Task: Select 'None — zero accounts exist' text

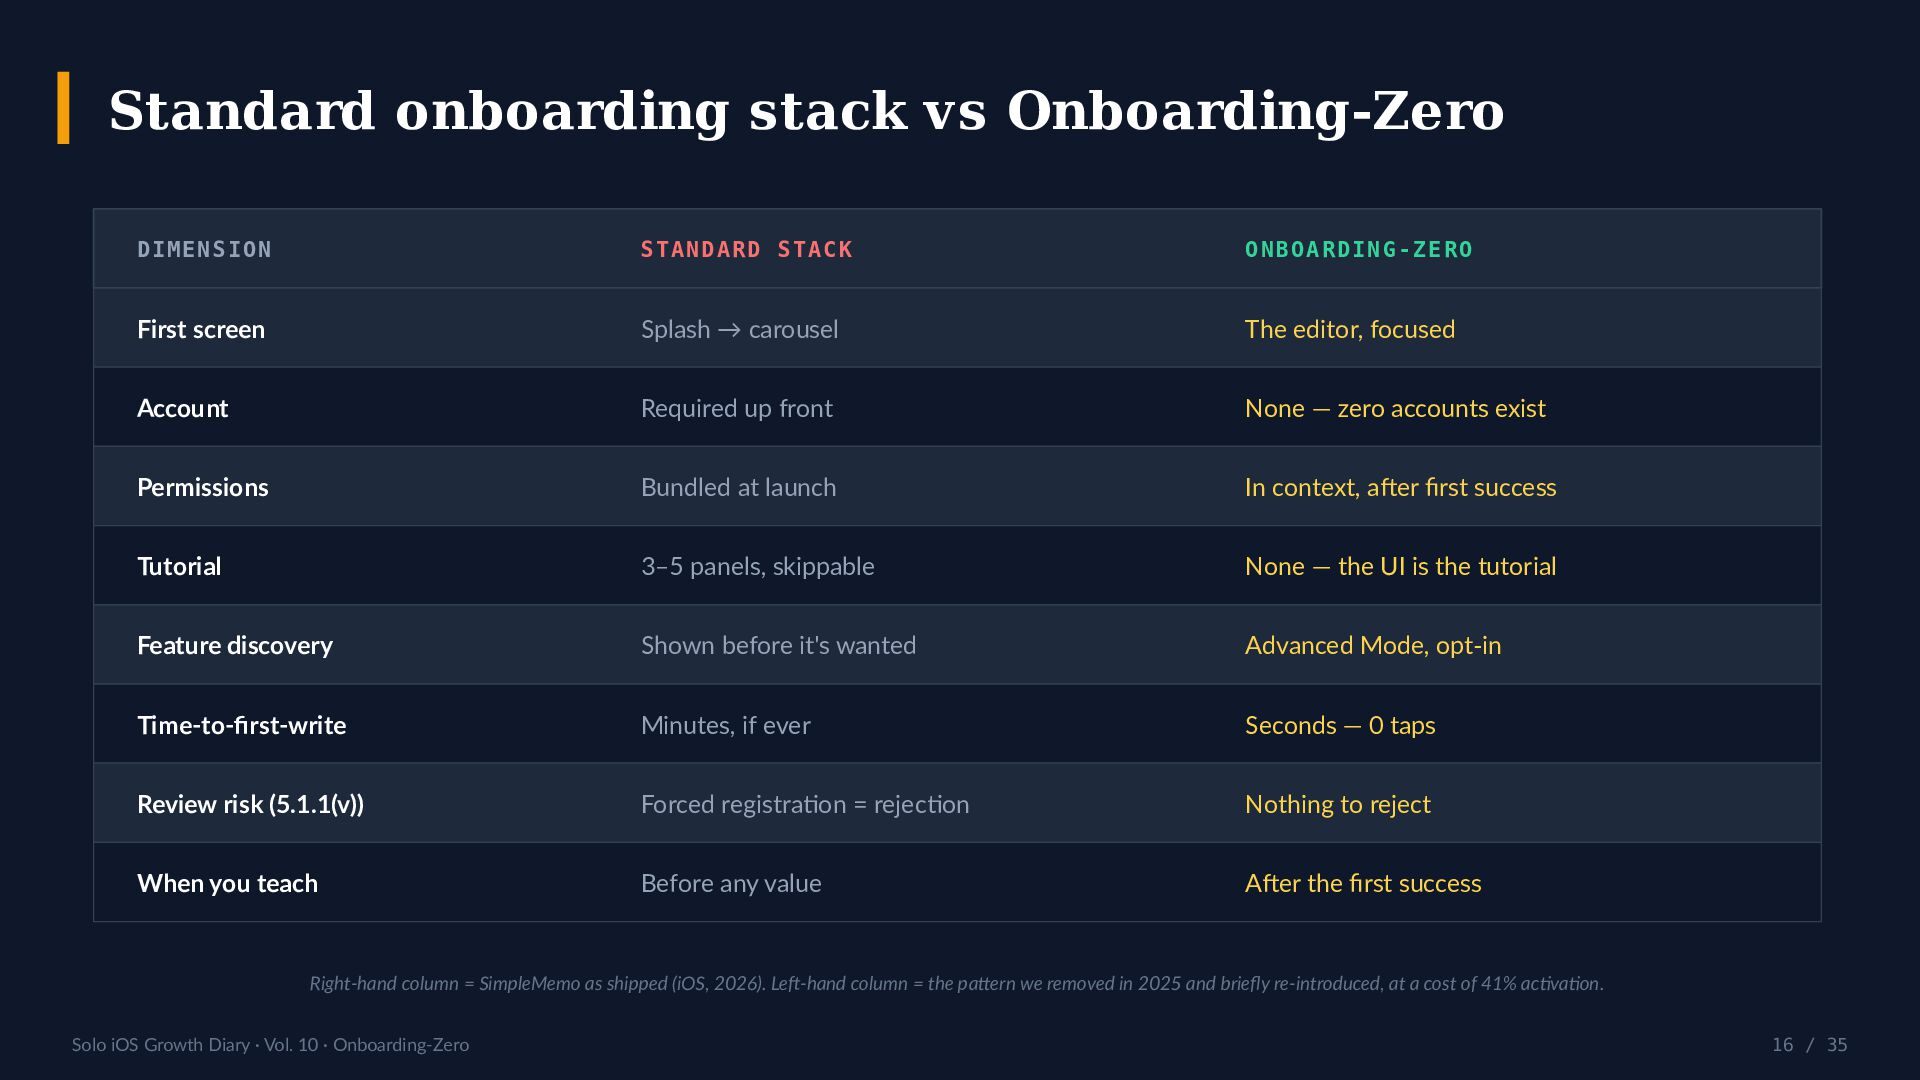Action: click(x=1394, y=408)
